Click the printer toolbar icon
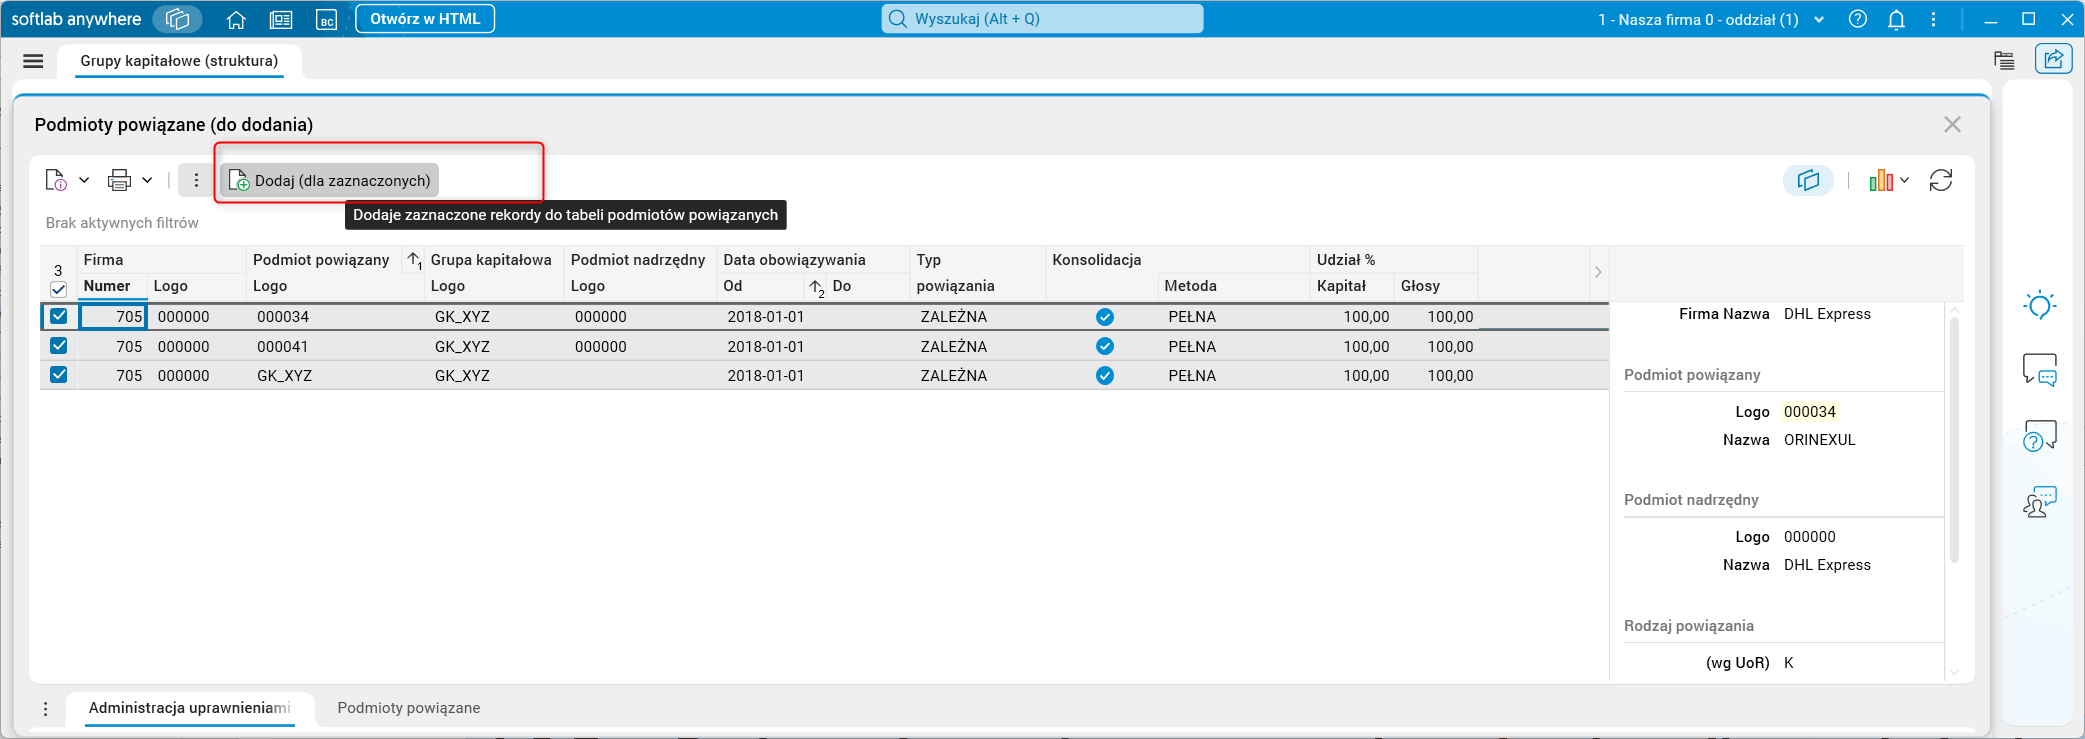The width and height of the screenshot is (2085, 739). (119, 180)
